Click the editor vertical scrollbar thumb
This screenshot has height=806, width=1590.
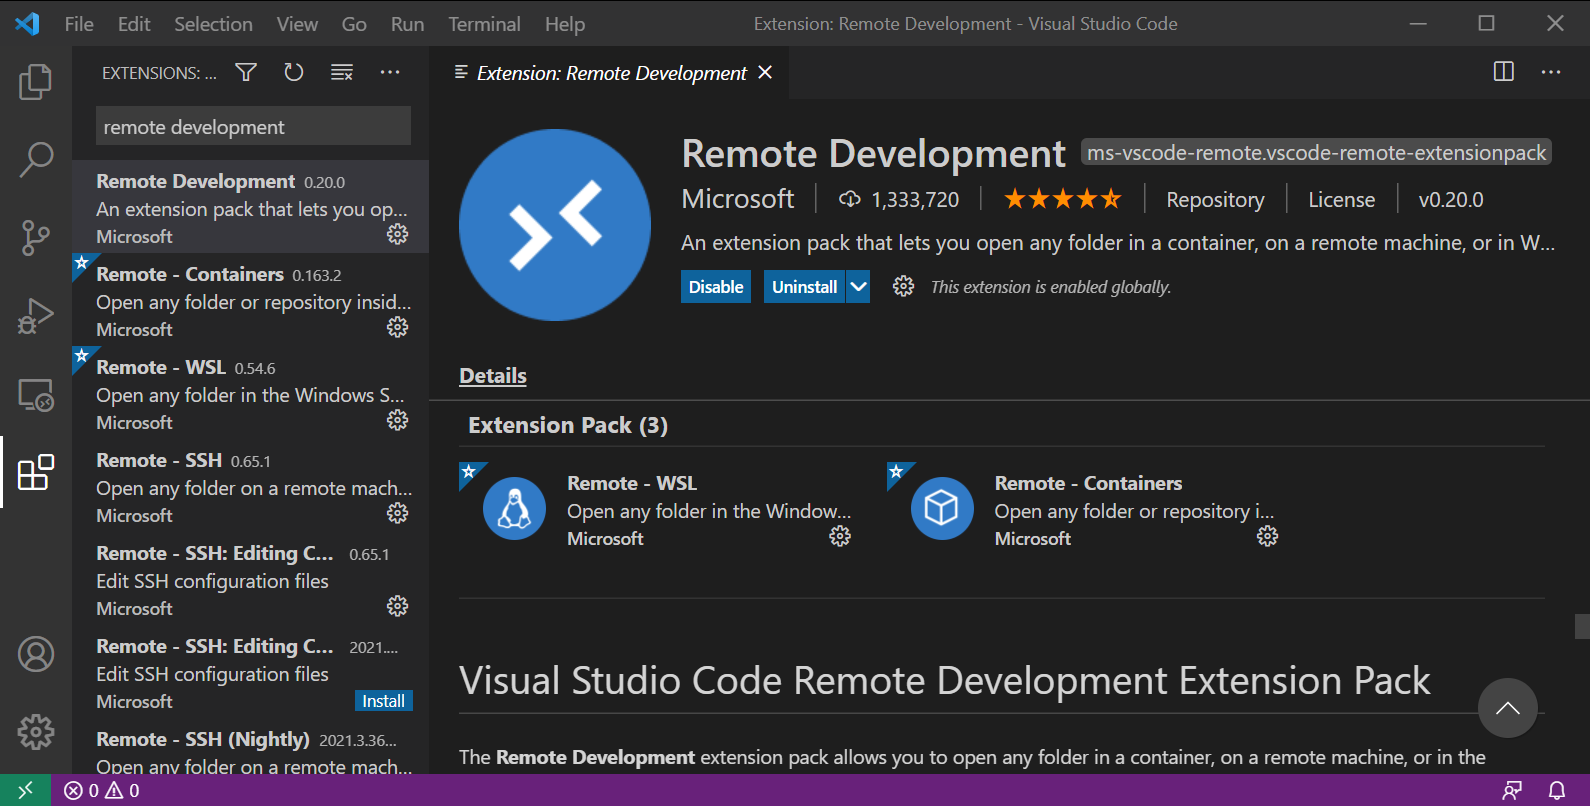coord(1582,626)
